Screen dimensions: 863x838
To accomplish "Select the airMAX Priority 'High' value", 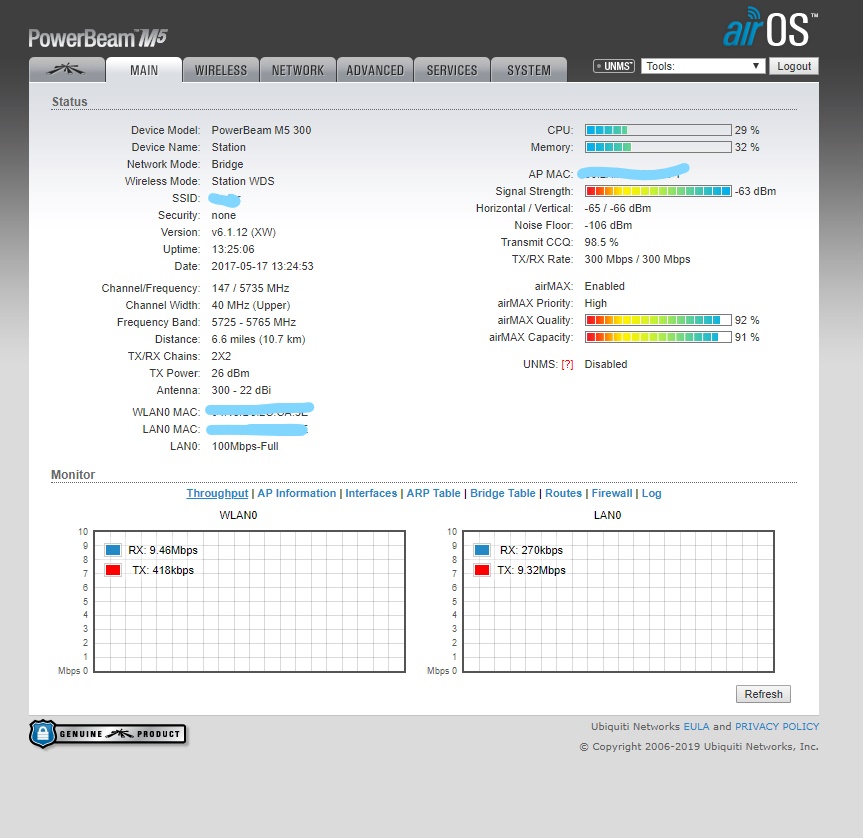I will [596, 303].
